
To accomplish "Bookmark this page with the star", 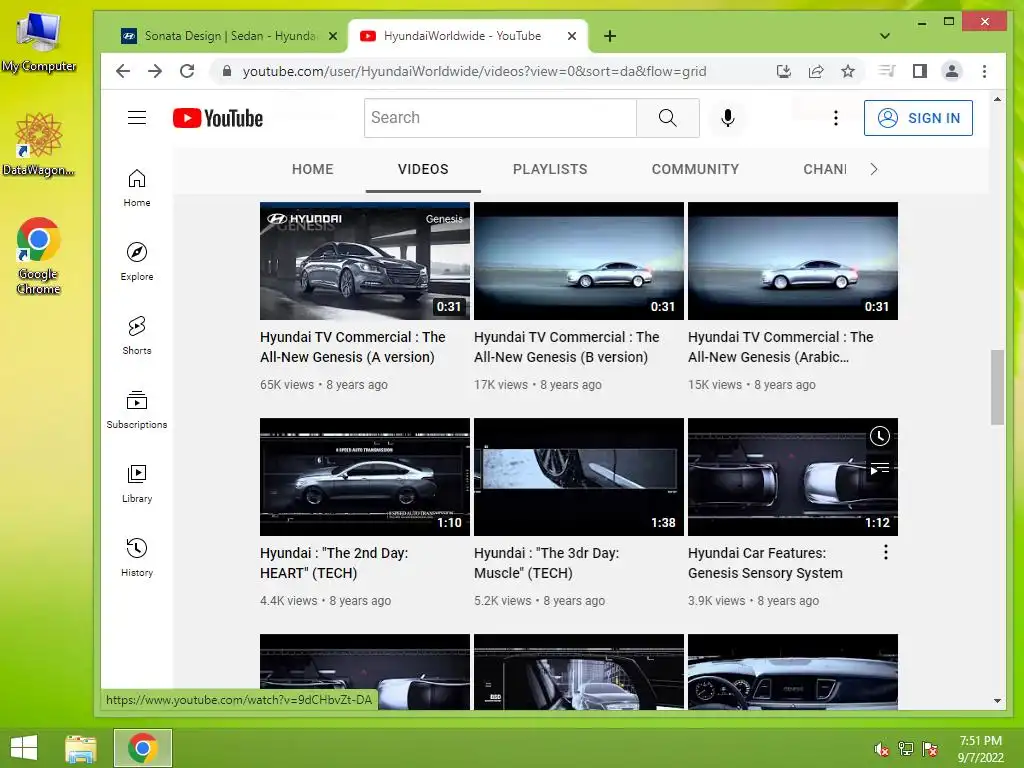I will 848,71.
